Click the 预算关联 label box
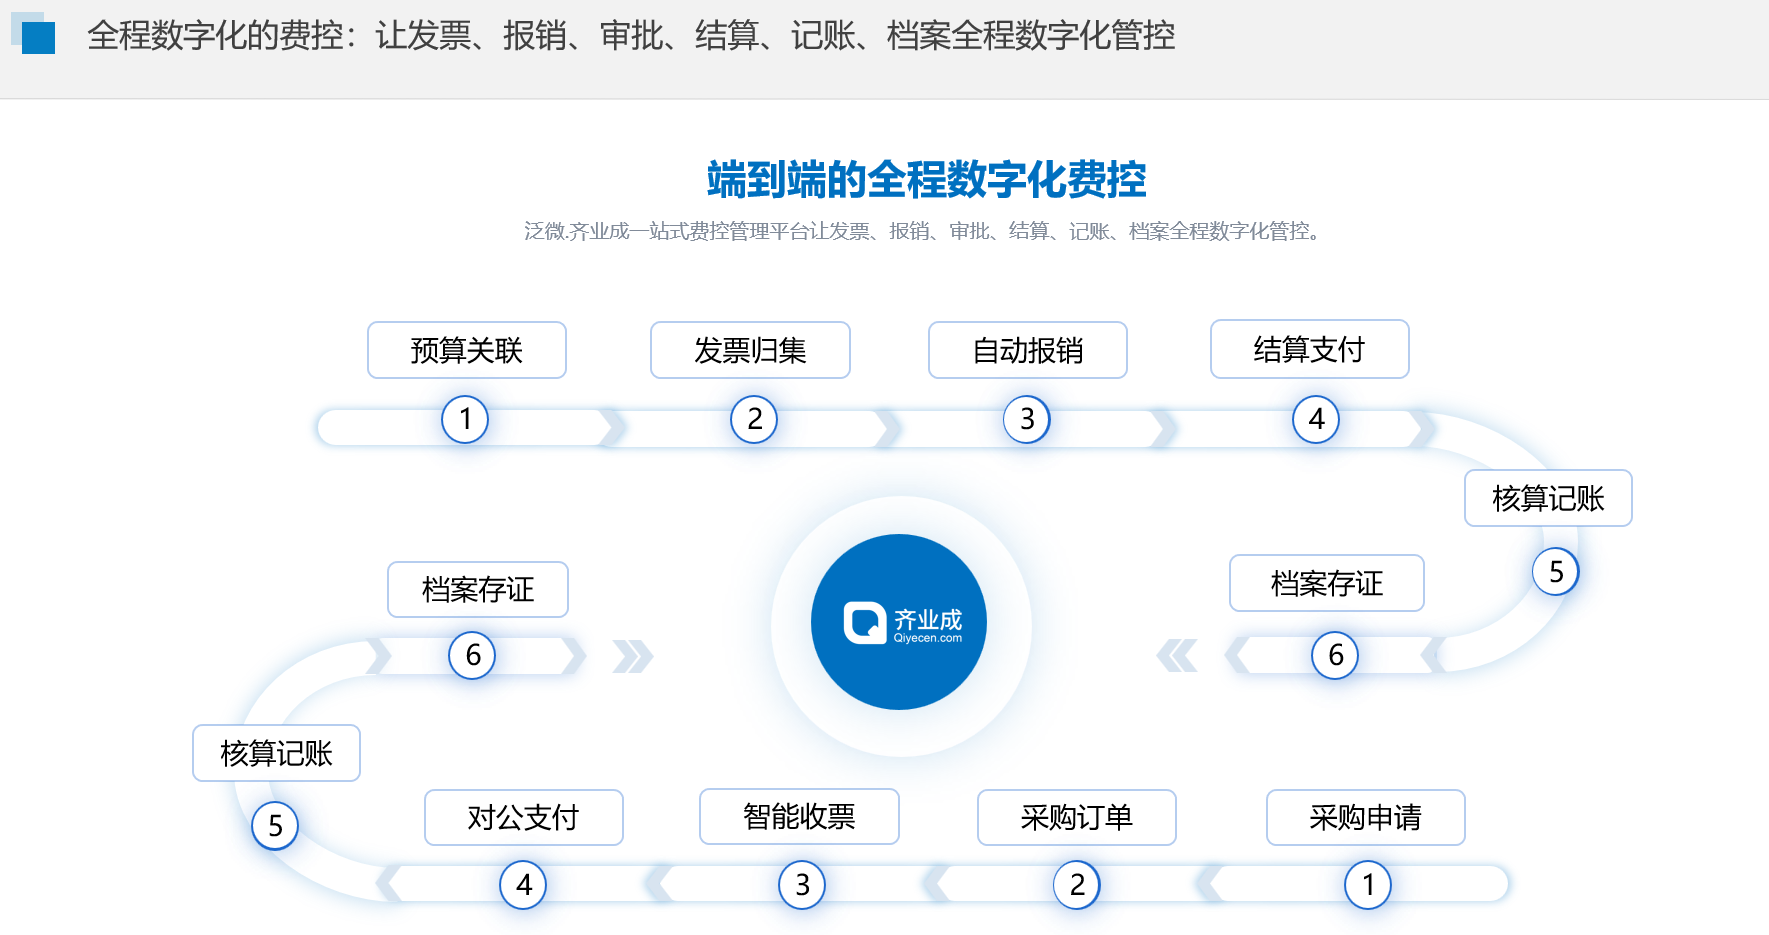The height and width of the screenshot is (935, 1769). click(467, 350)
